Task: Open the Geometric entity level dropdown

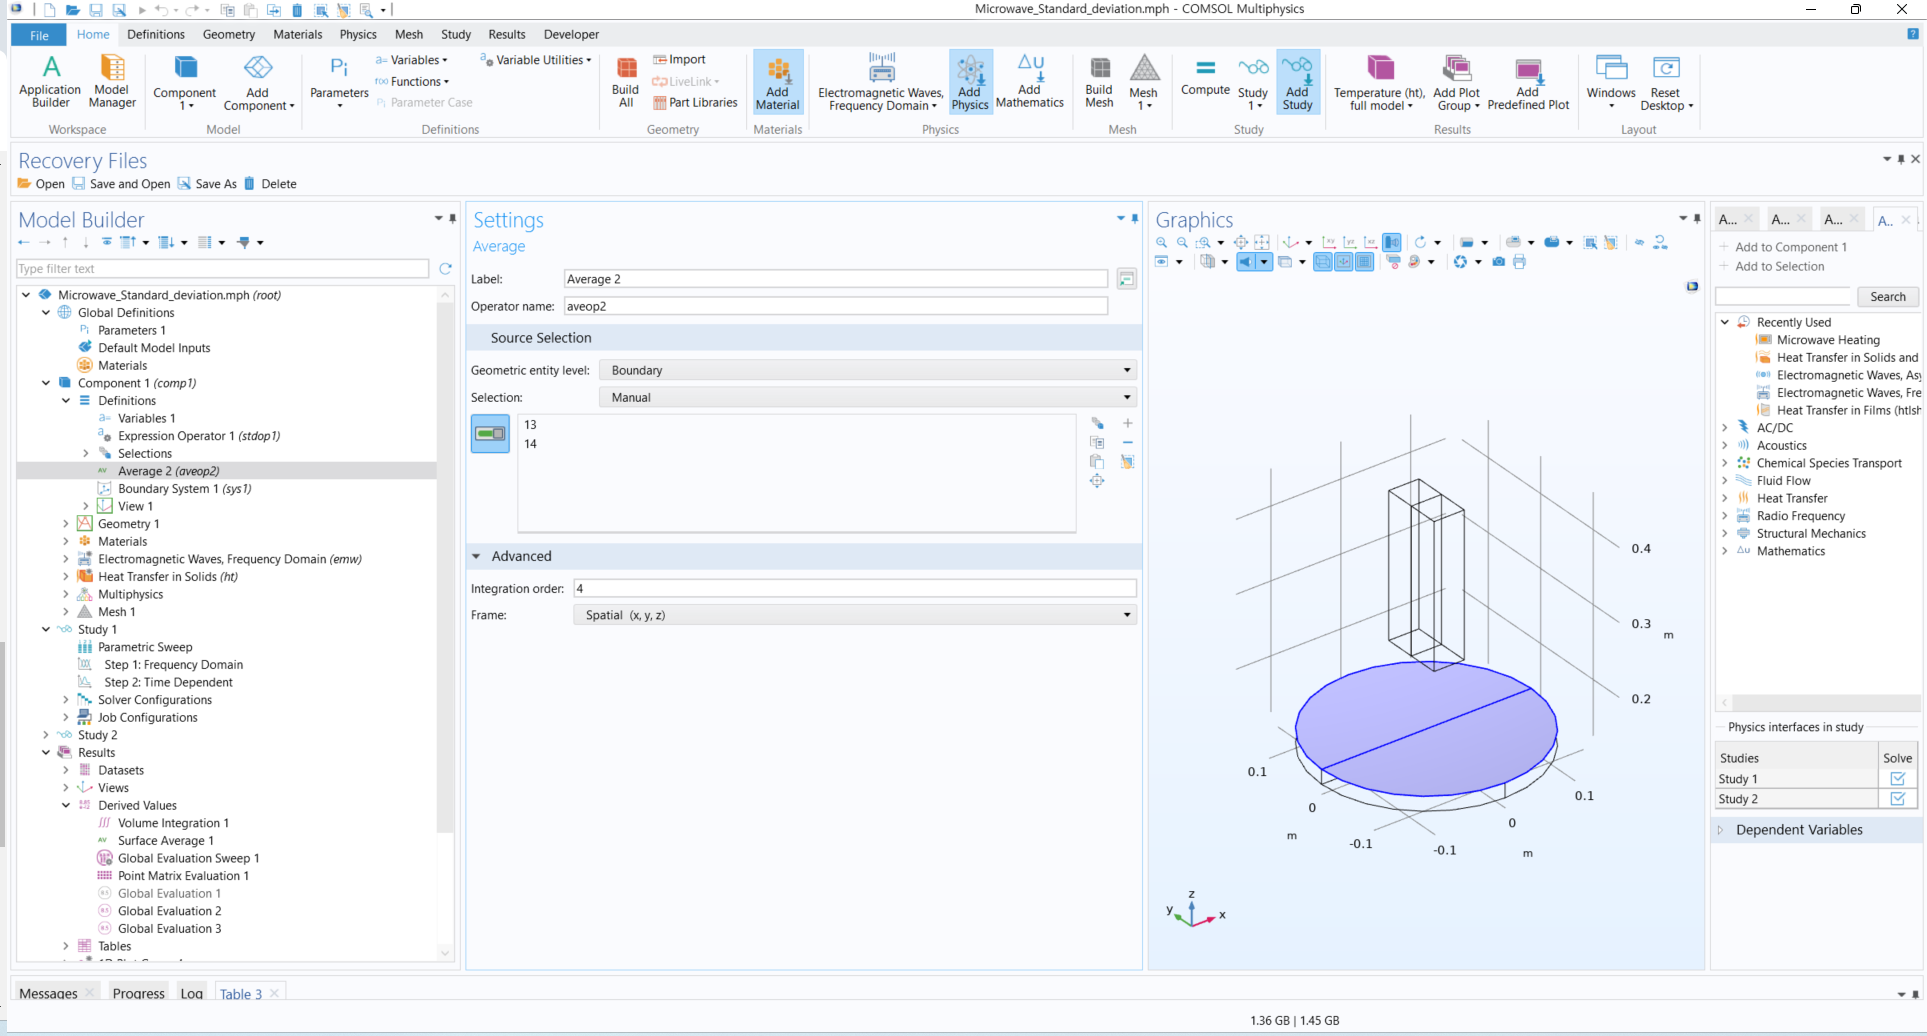Action: tap(867, 370)
